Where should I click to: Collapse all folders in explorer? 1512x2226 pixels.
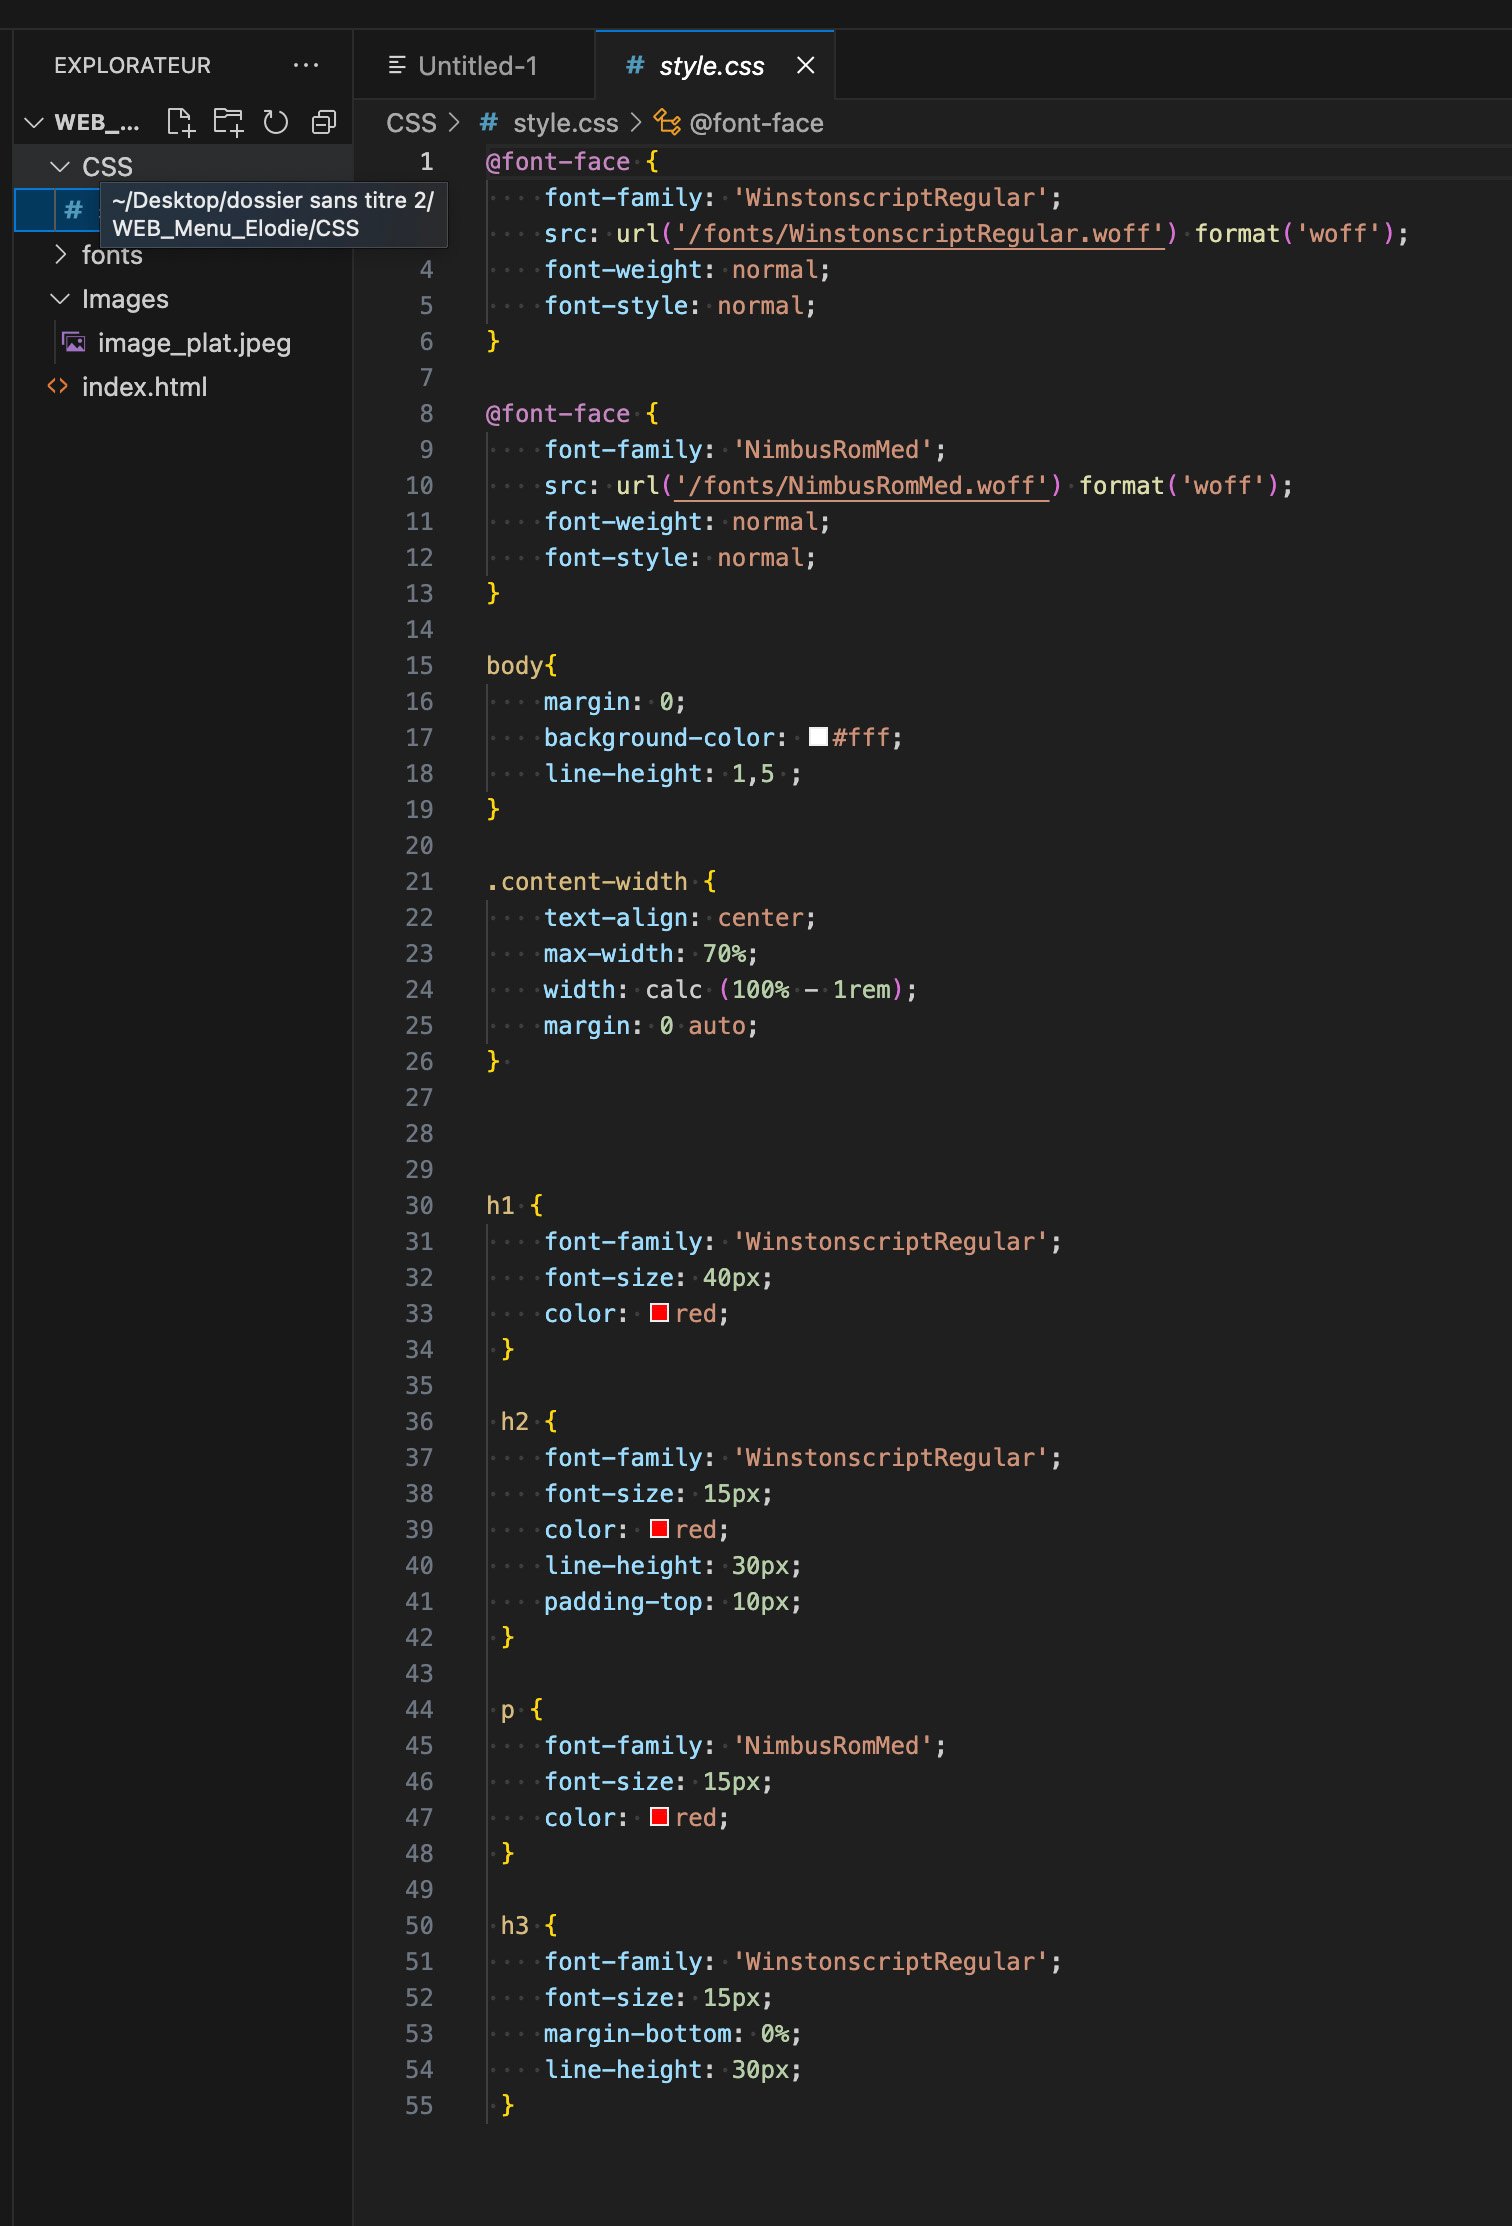click(x=323, y=122)
